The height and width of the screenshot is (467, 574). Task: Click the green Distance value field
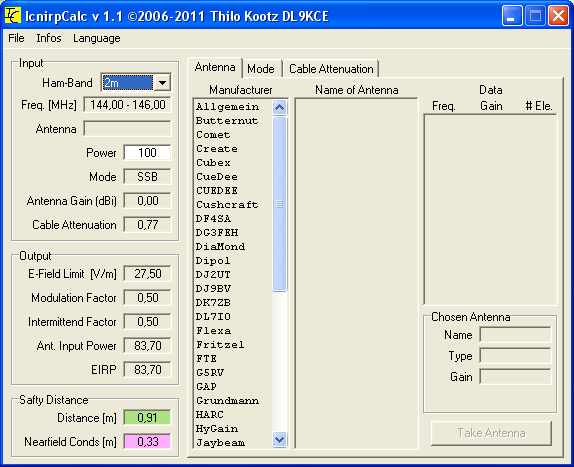click(147, 418)
